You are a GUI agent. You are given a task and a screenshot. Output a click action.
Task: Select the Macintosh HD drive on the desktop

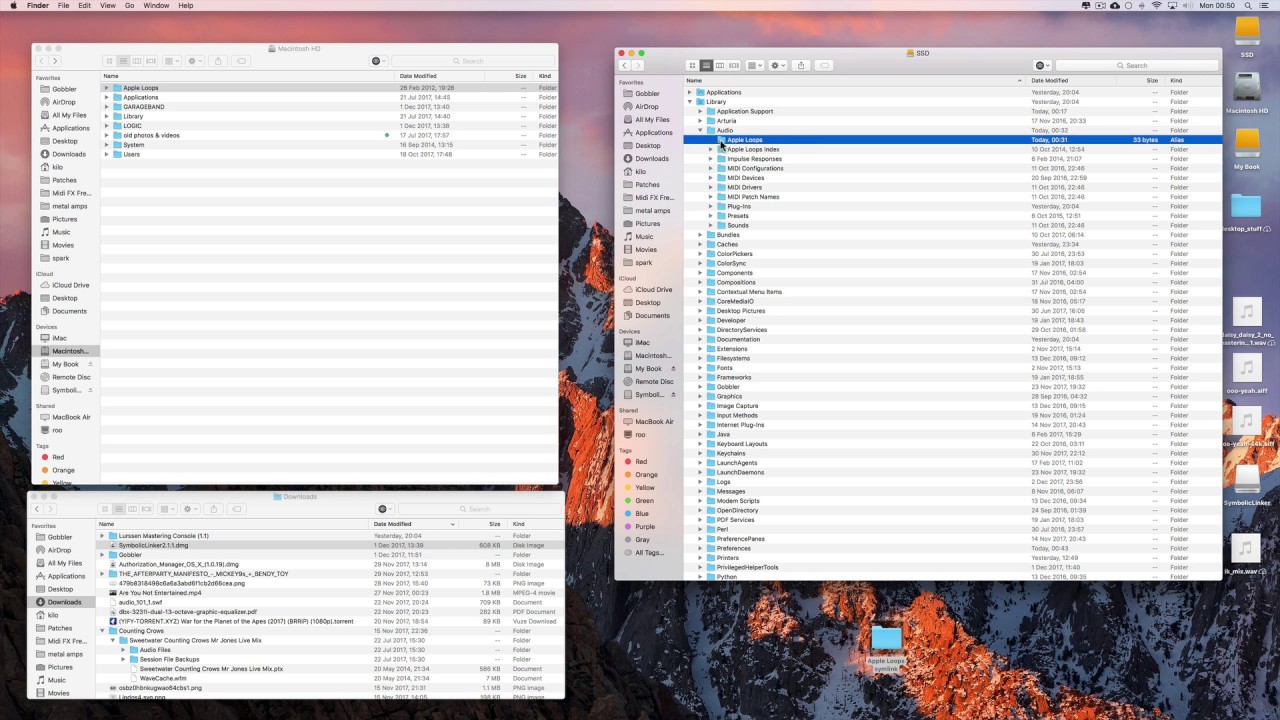point(1247,88)
